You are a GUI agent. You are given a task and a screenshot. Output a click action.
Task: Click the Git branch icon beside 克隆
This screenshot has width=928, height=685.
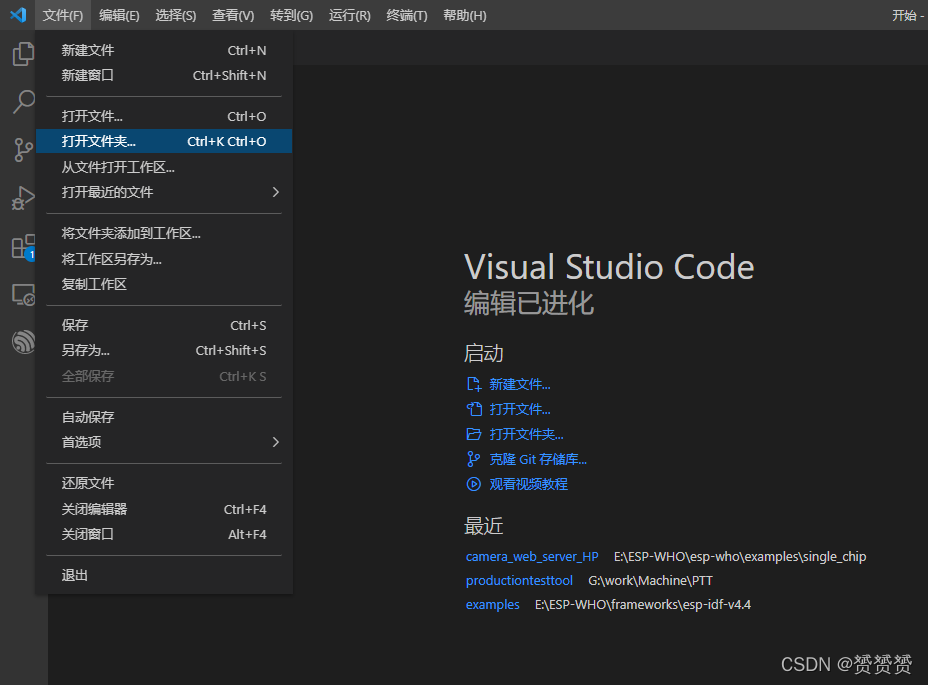click(x=474, y=459)
